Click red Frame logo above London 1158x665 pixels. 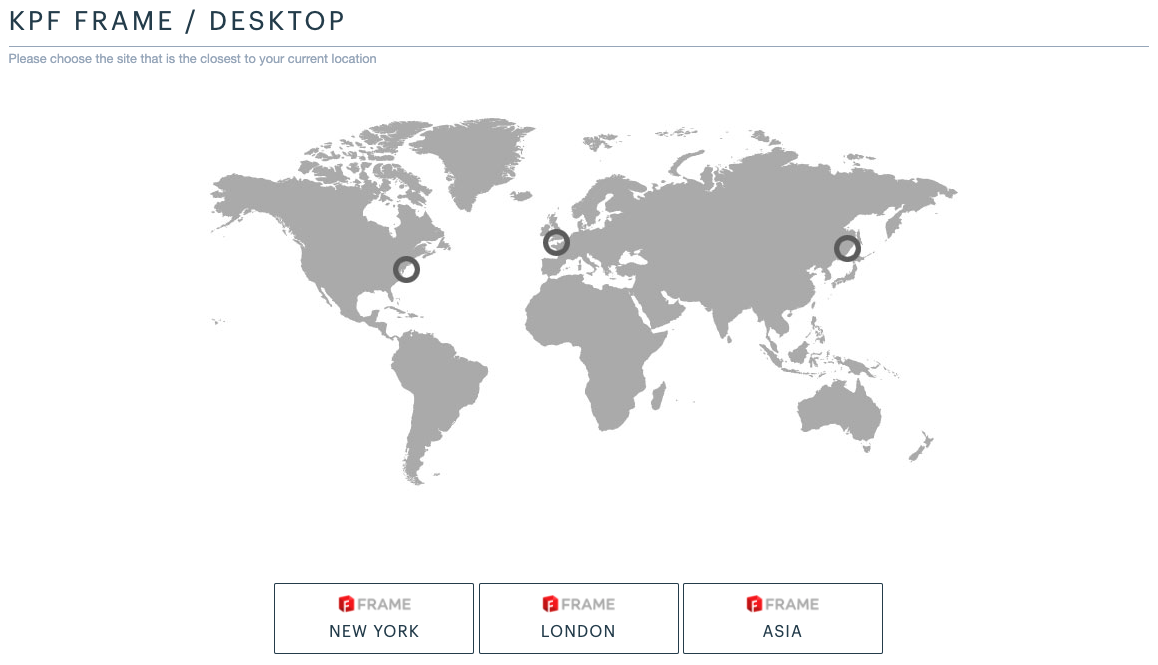[x=551, y=604]
